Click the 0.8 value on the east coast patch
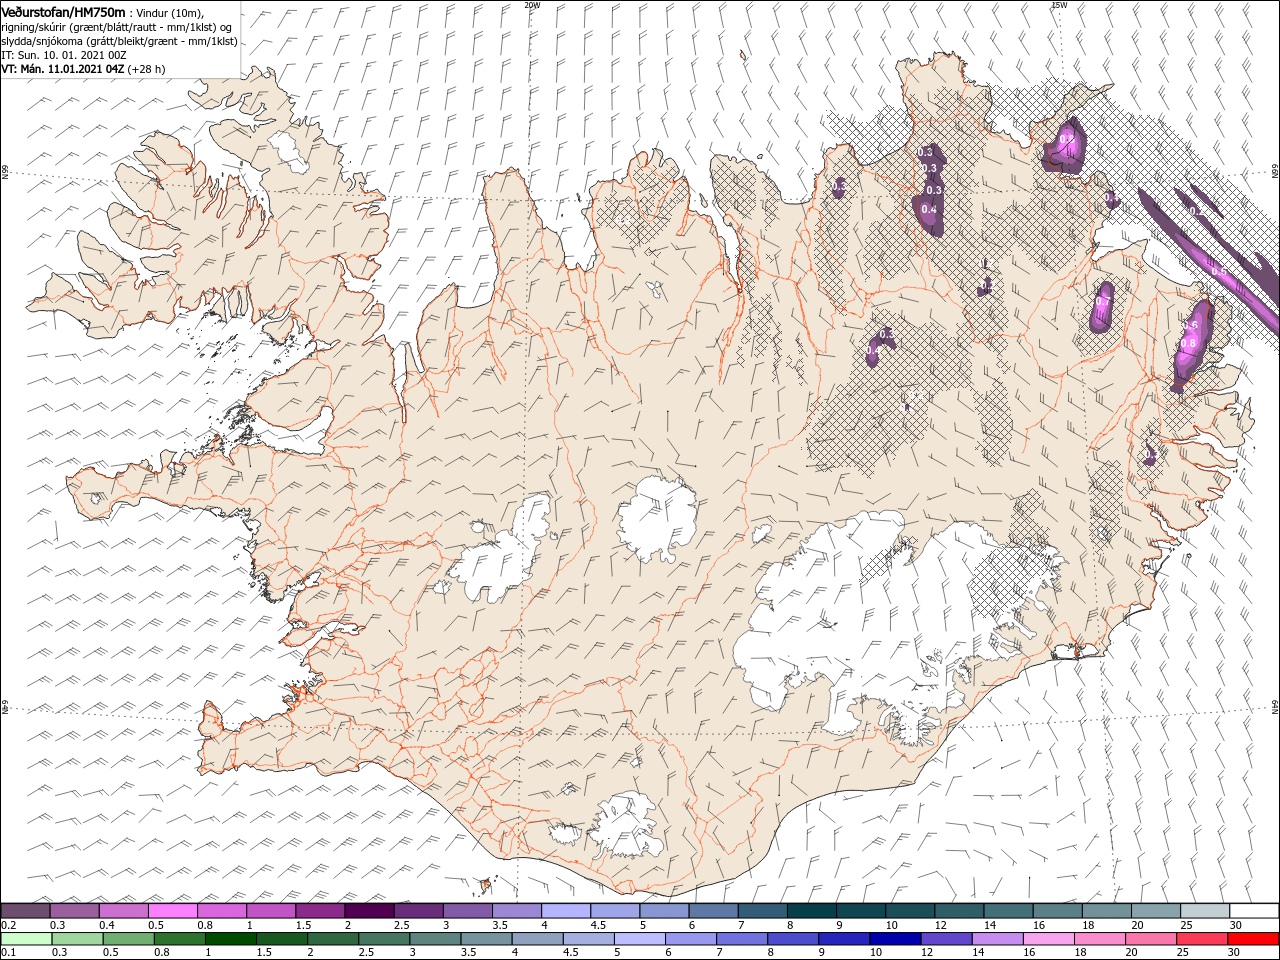Viewport: 1280px width, 960px height. coord(1188,343)
